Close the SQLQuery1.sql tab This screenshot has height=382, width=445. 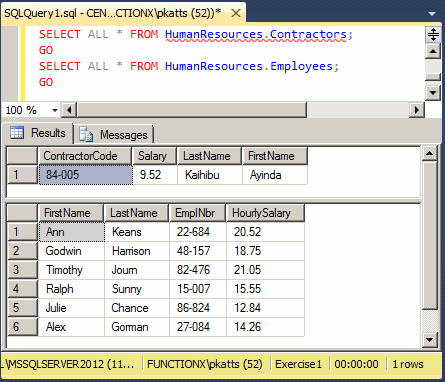236,13
